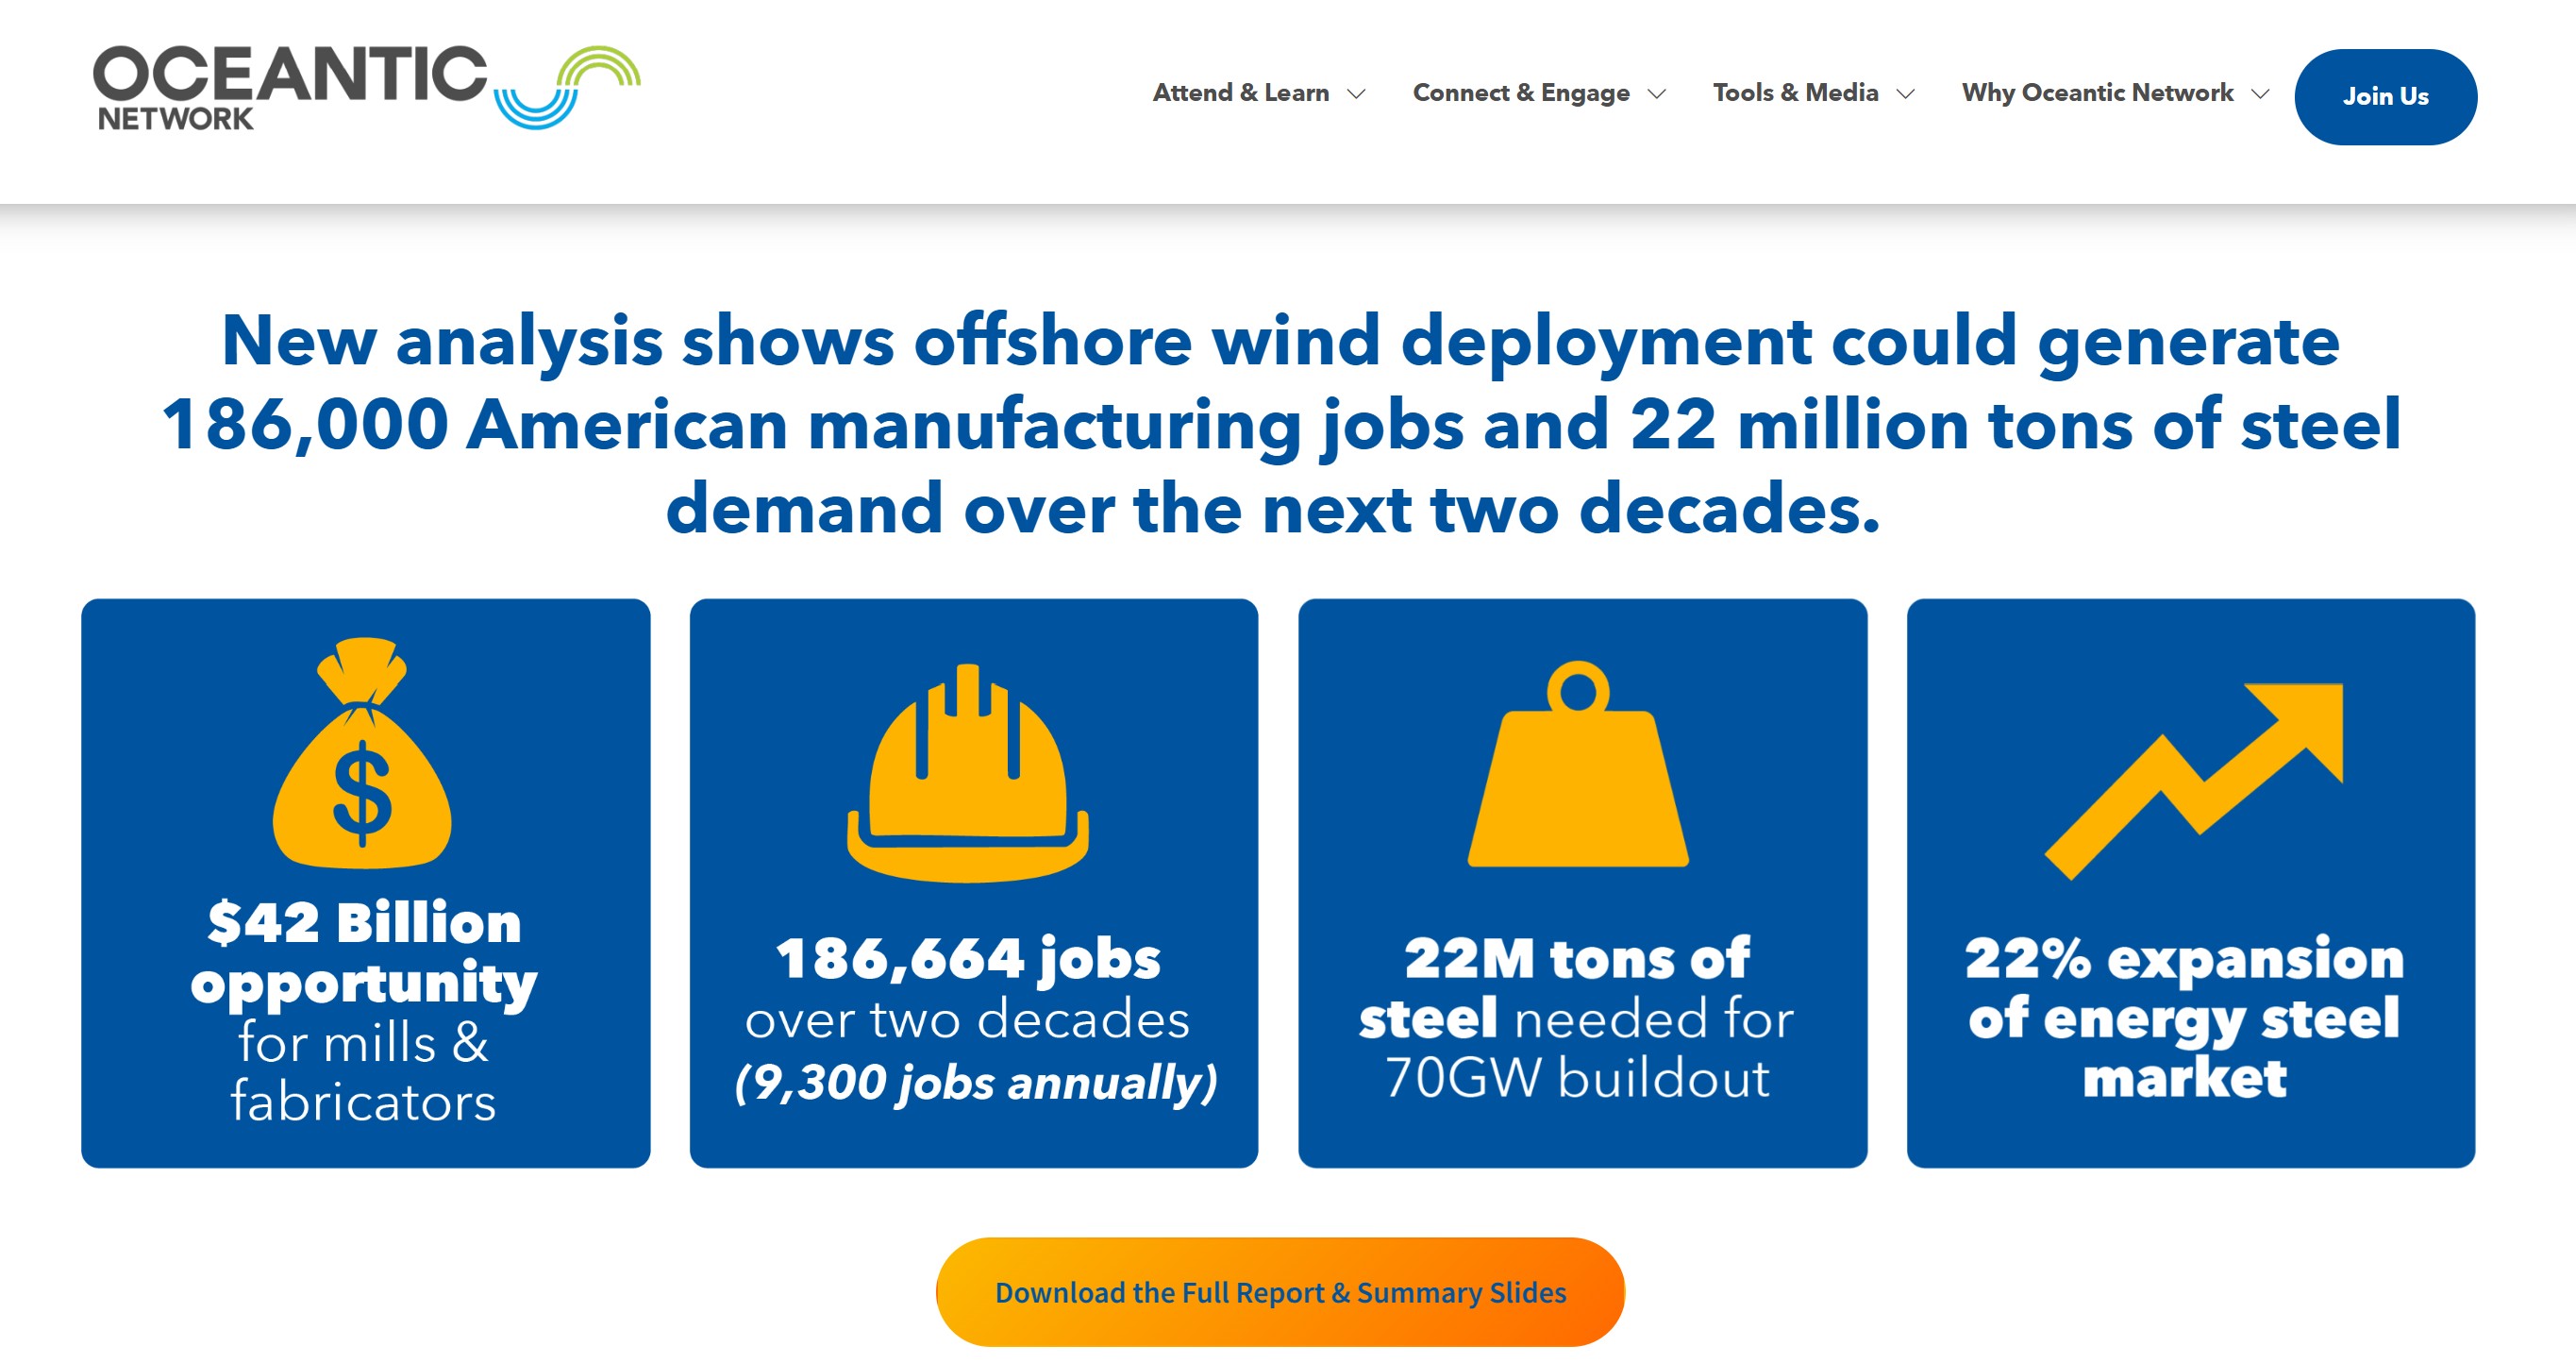Click the hard hat icon
2576x1363 pixels.
click(x=968, y=775)
